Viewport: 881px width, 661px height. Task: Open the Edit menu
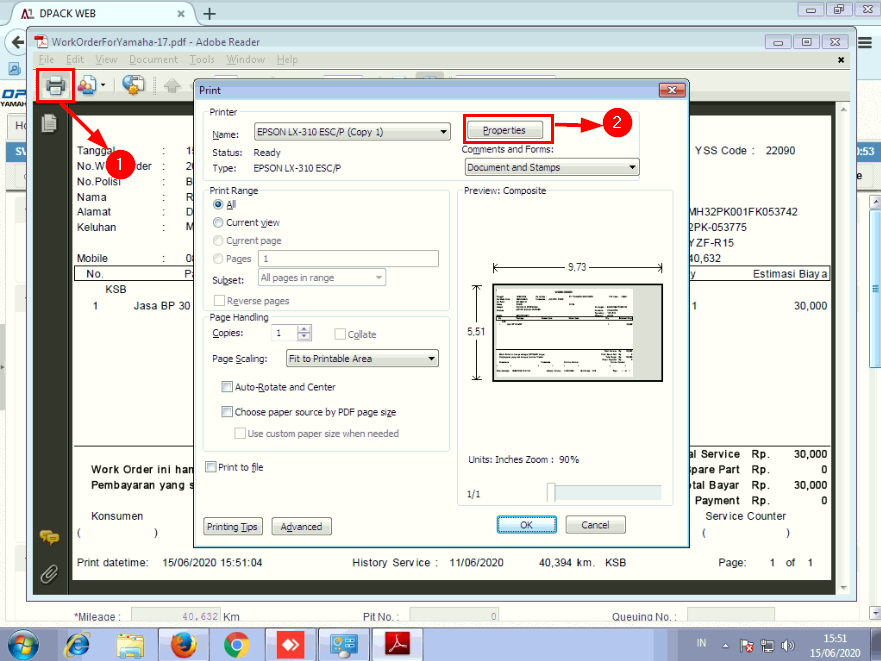(75, 60)
